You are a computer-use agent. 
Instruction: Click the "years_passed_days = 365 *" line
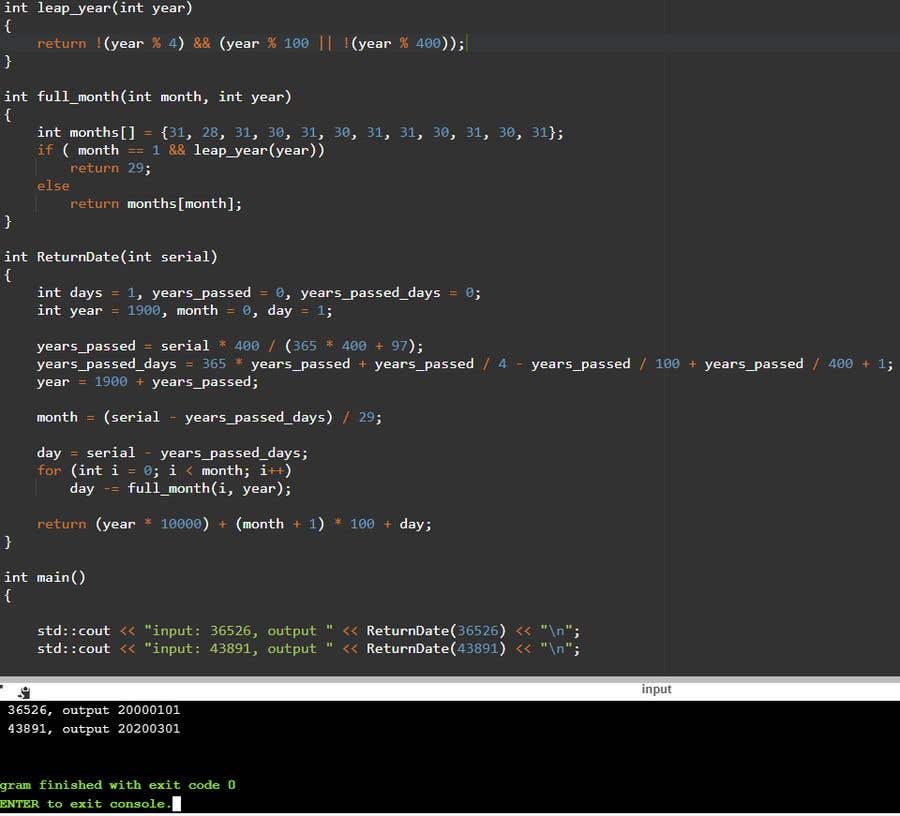click(465, 364)
